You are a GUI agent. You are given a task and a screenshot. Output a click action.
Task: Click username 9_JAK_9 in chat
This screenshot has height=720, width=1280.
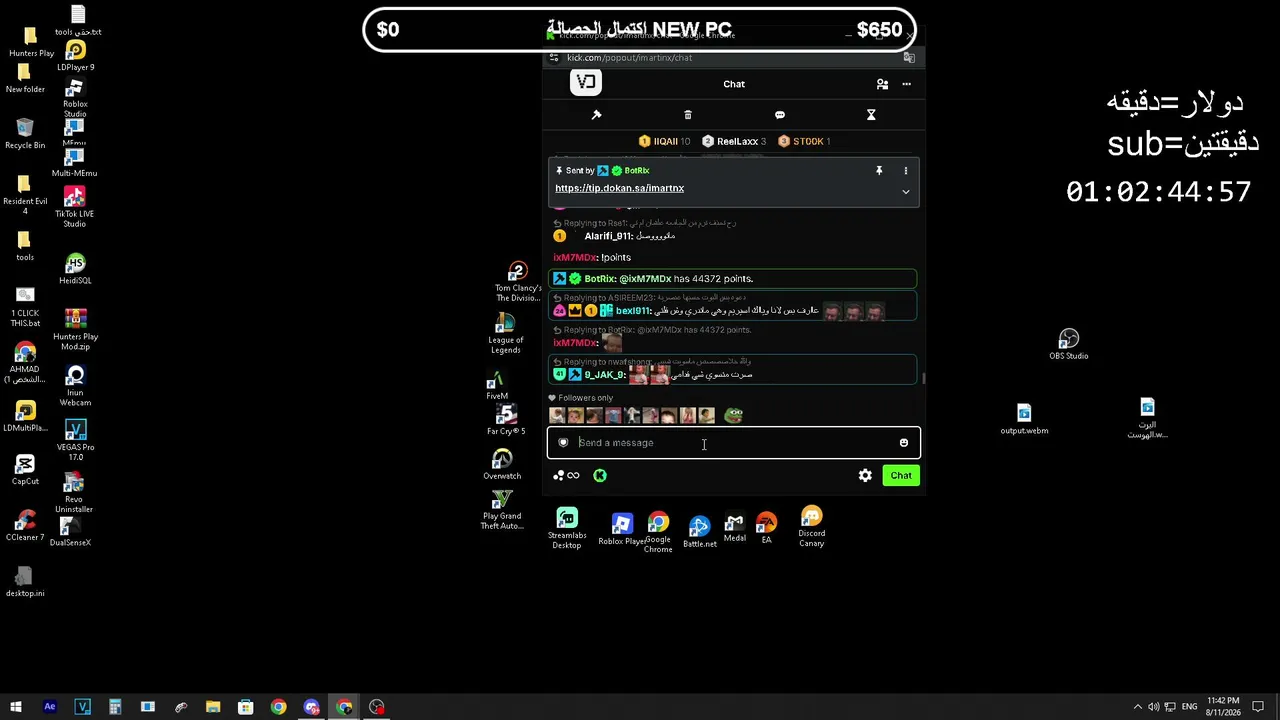click(x=604, y=375)
